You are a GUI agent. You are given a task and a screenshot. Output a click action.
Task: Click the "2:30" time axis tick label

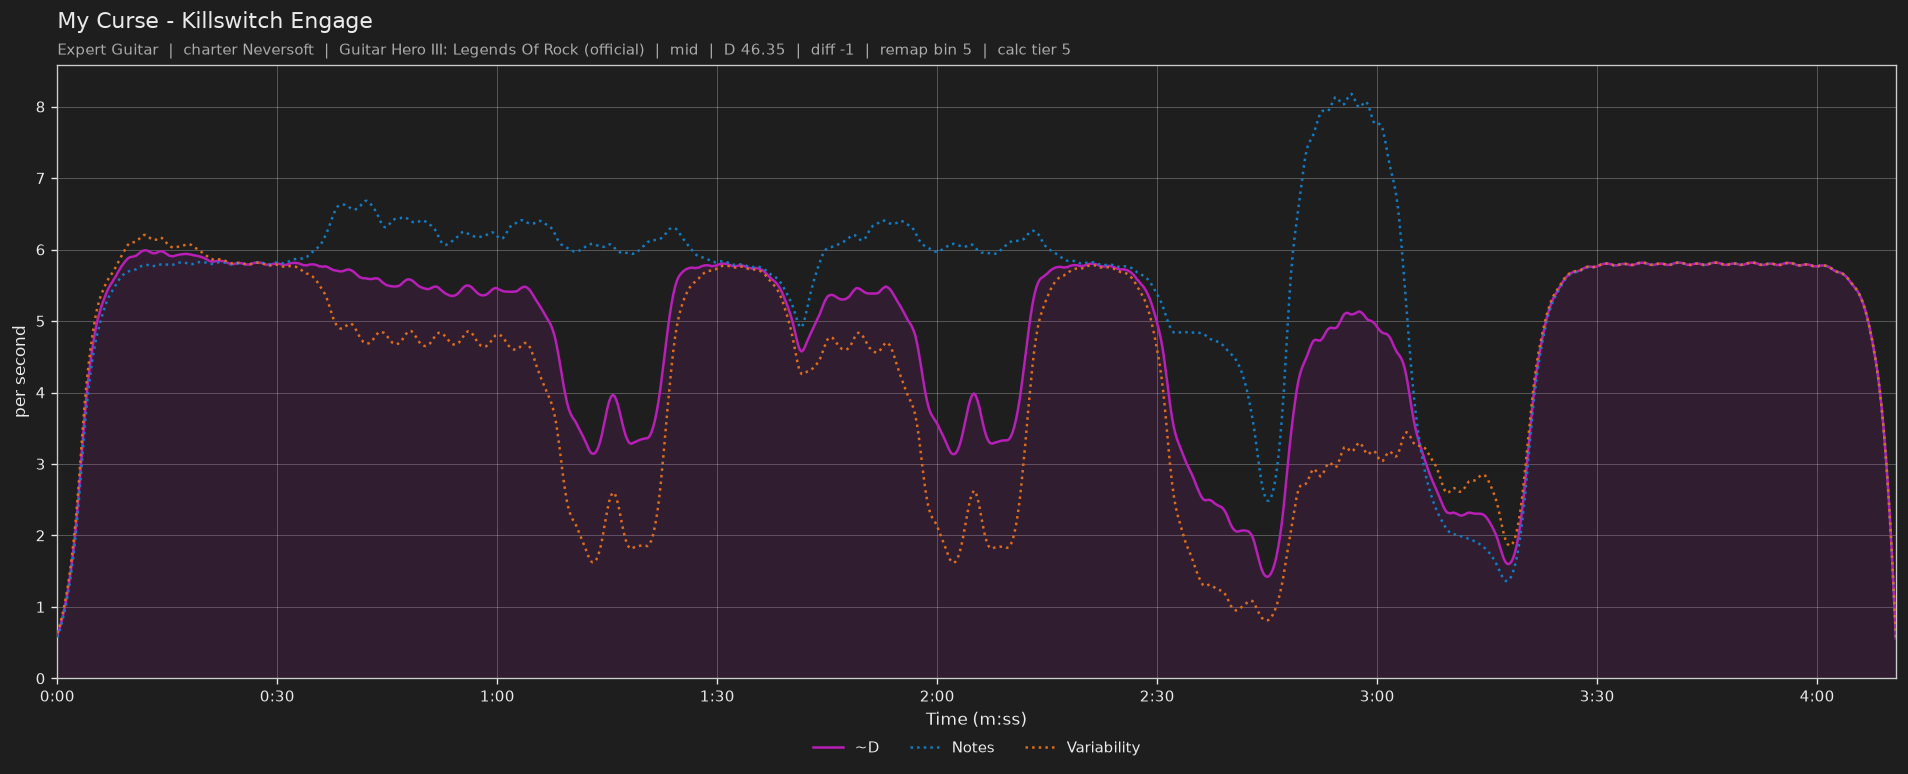[1157, 697]
